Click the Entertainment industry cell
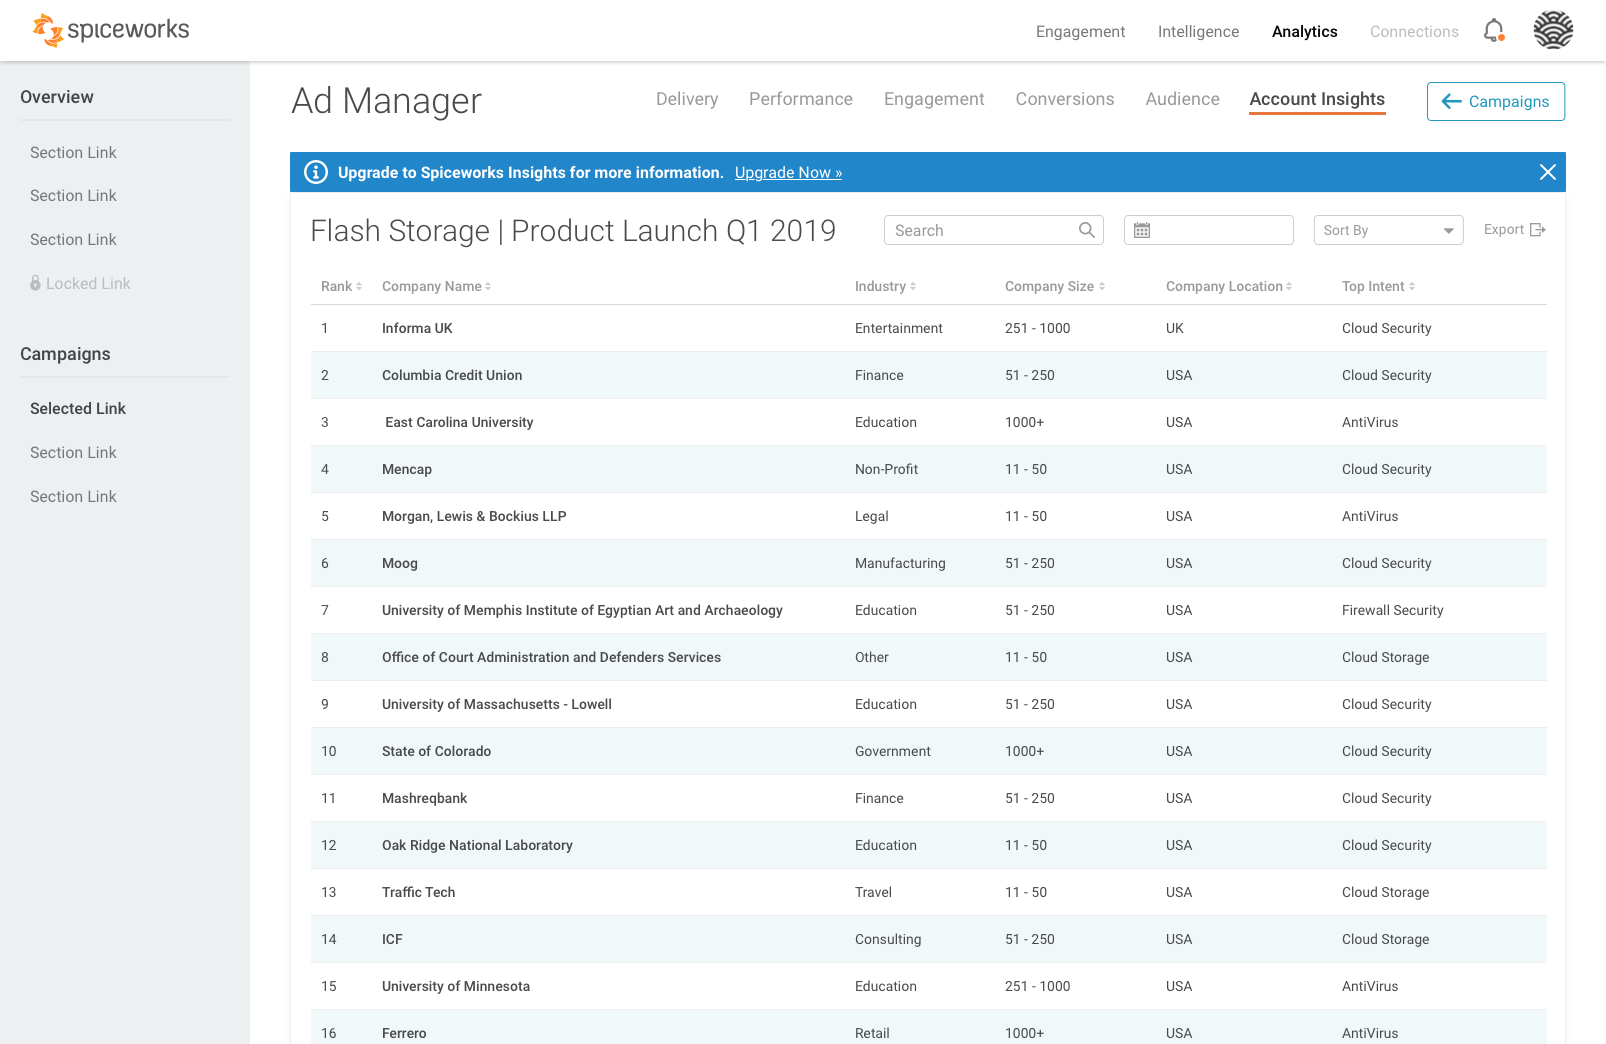Image resolution: width=1606 pixels, height=1044 pixels. point(898,328)
